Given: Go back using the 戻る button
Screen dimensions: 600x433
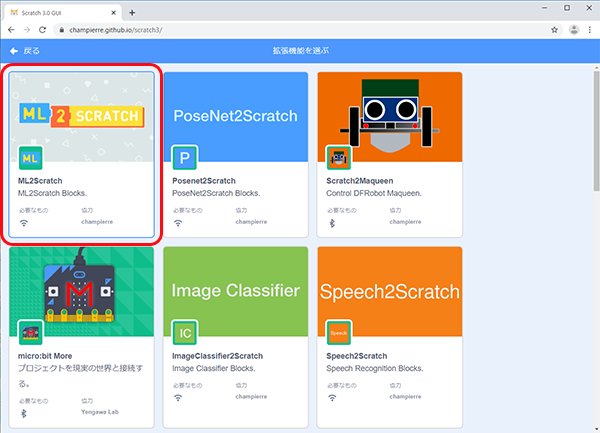Looking at the screenshot, I should (24, 50).
